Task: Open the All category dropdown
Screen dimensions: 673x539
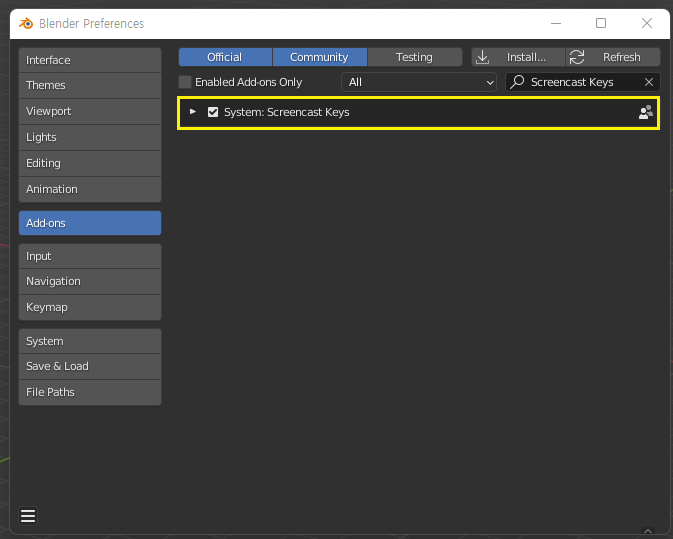Action: point(419,82)
